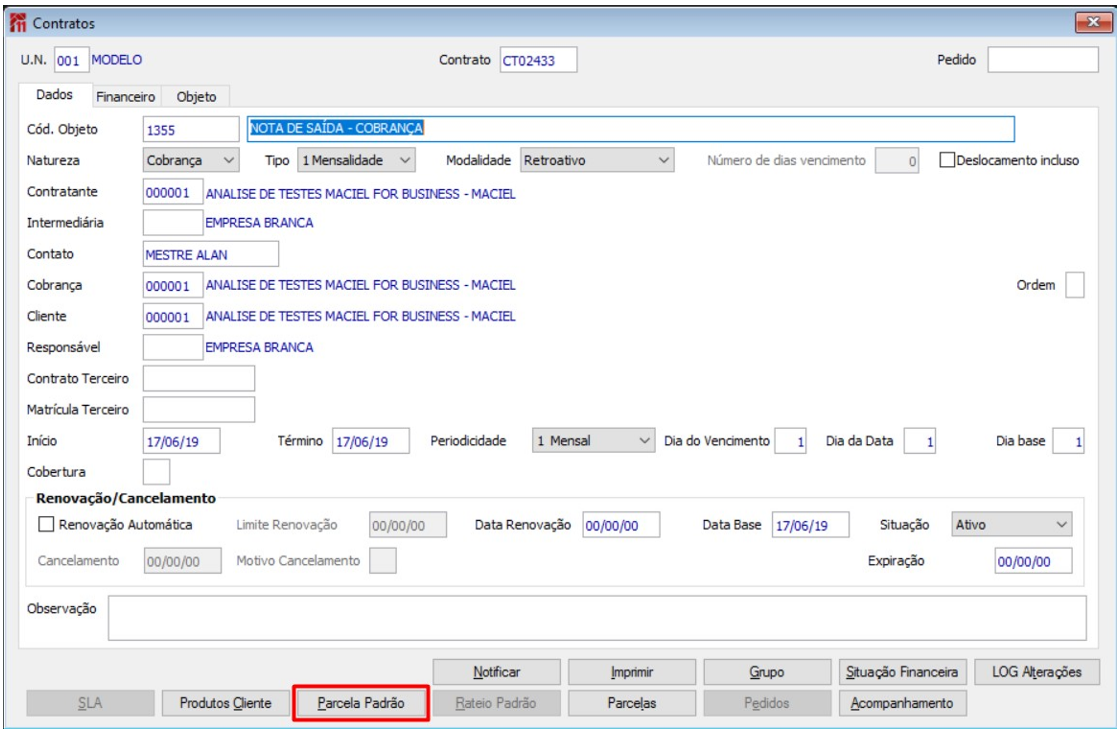Image resolution: width=1118 pixels, height=731 pixels.
Task: Click the Término date field
Action: pos(371,441)
